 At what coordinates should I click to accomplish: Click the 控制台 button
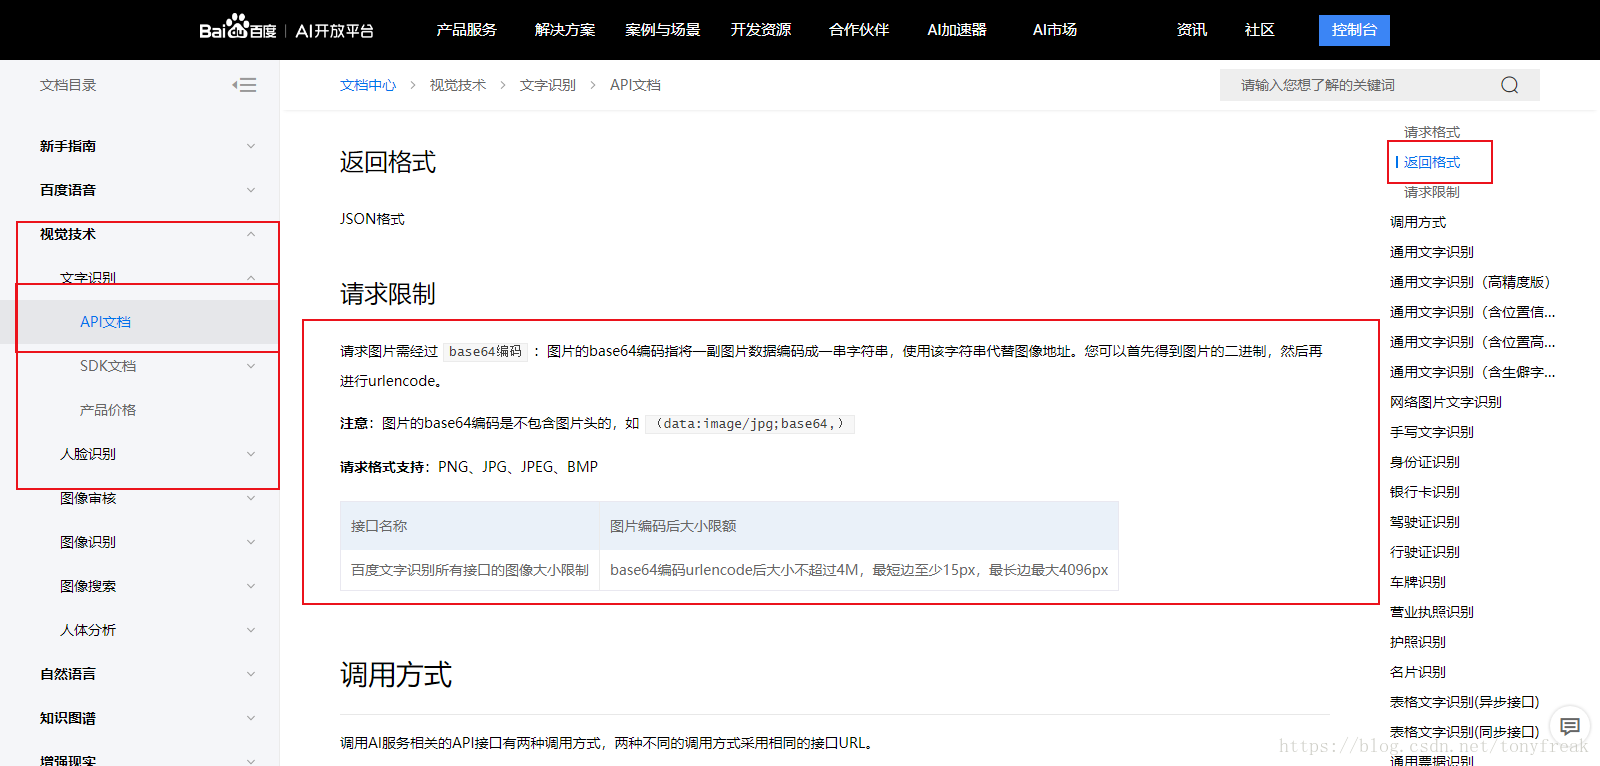[x=1354, y=30]
